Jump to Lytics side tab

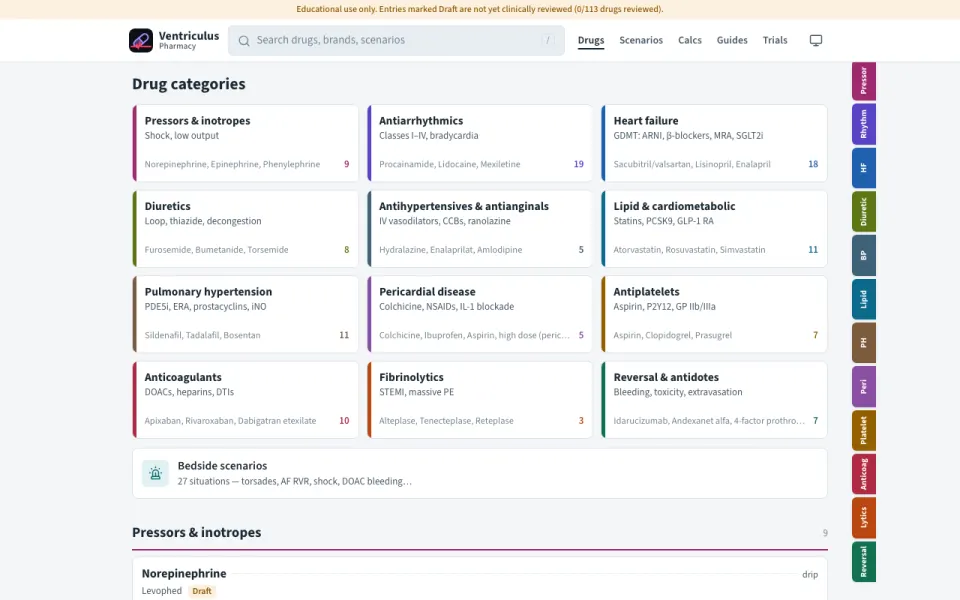coord(864,517)
